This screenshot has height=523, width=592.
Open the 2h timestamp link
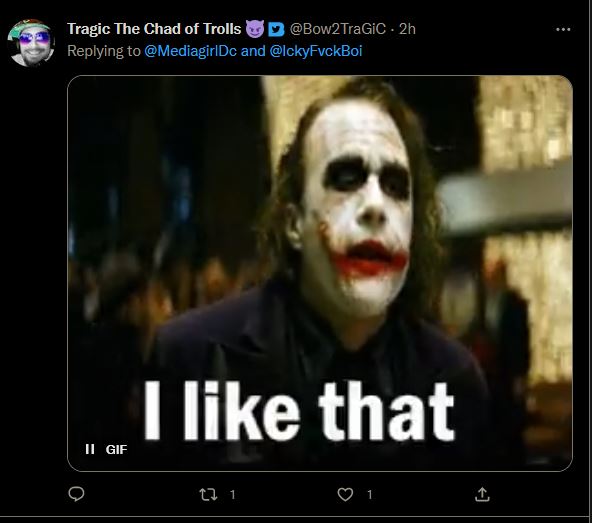407,29
